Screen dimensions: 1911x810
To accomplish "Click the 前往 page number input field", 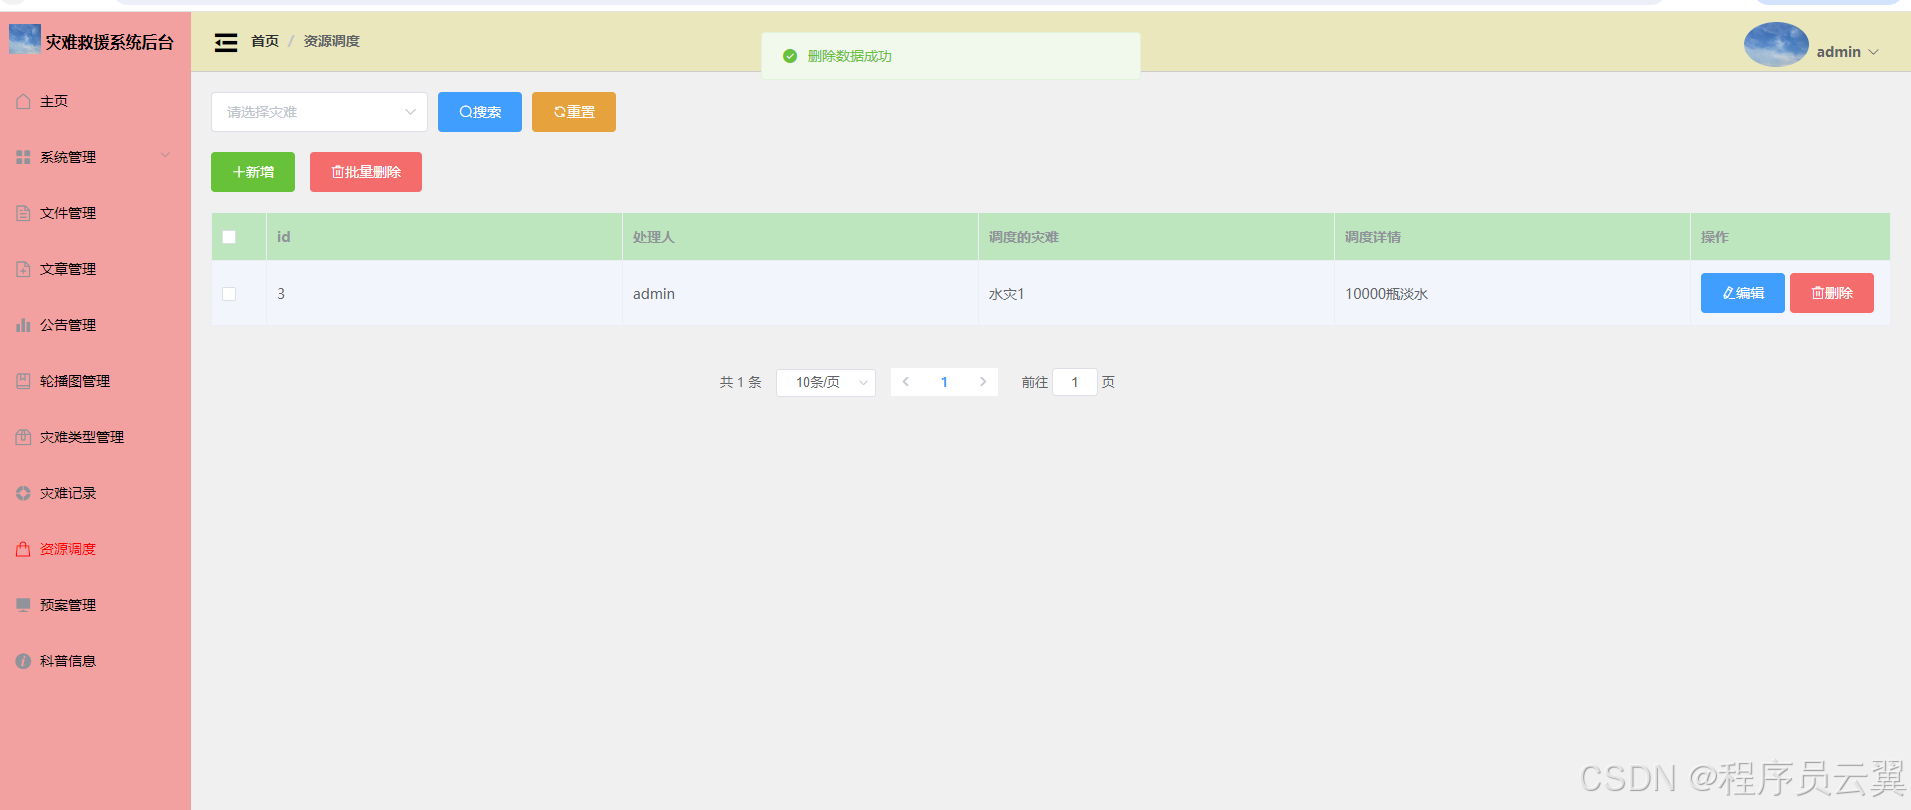I will [x=1075, y=382].
